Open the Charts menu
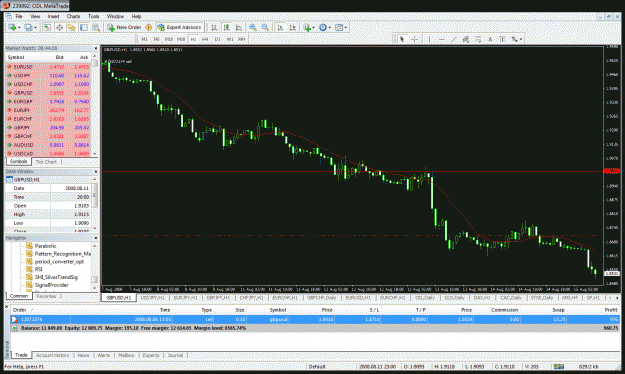Viewport: 625px width, 374px height. tap(73, 16)
